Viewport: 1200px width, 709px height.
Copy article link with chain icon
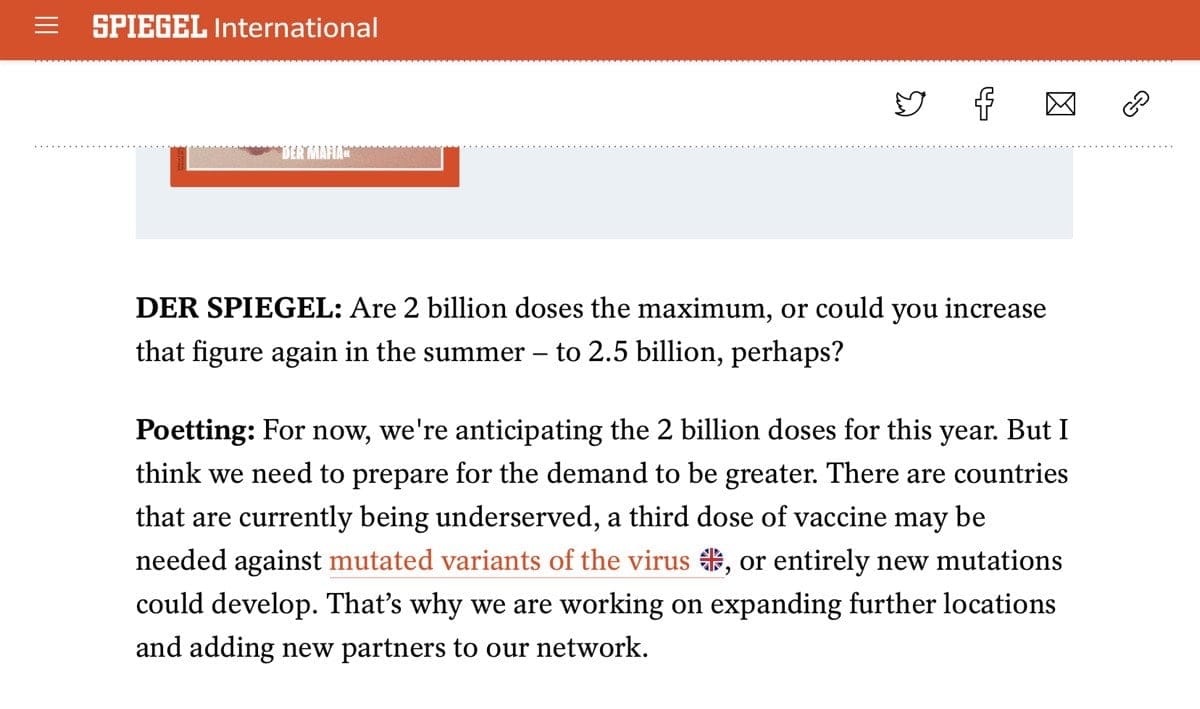coord(1138,103)
